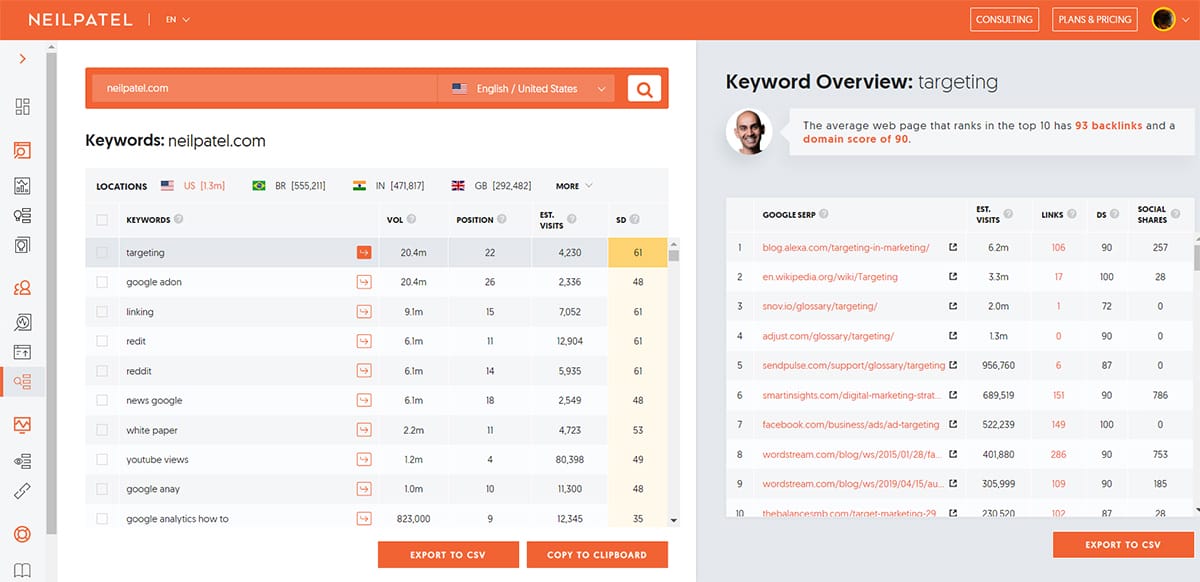The width and height of the screenshot is (1200, 582).
Task: Open the EN site language dropdown
Action: tap(178, 19)
